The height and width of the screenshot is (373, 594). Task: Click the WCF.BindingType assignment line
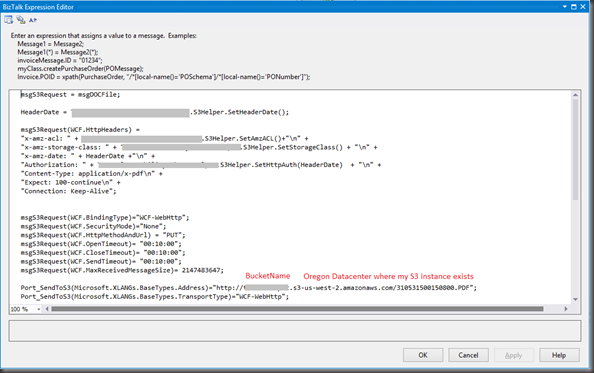click(x=105, y=217)
